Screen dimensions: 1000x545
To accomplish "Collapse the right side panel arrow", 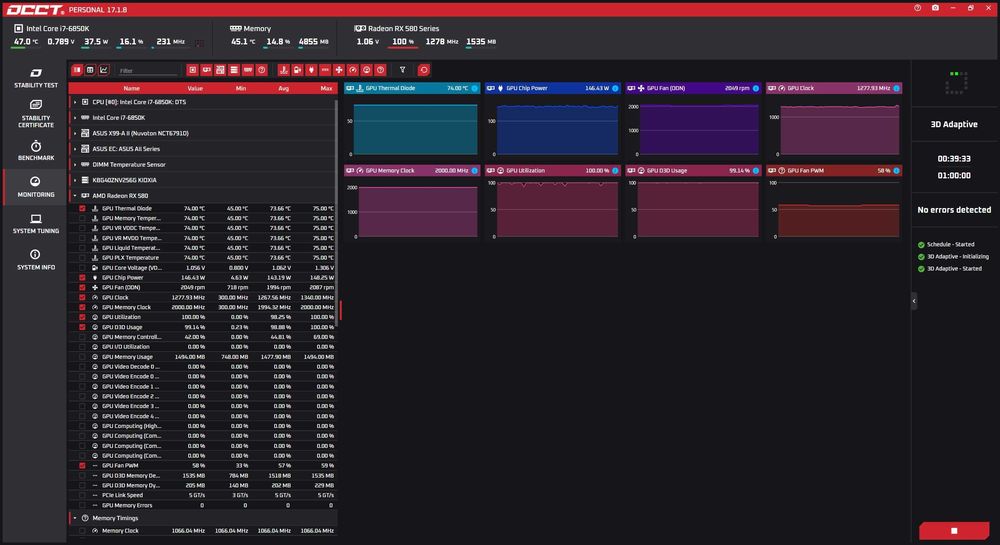I will coord(914,301).
